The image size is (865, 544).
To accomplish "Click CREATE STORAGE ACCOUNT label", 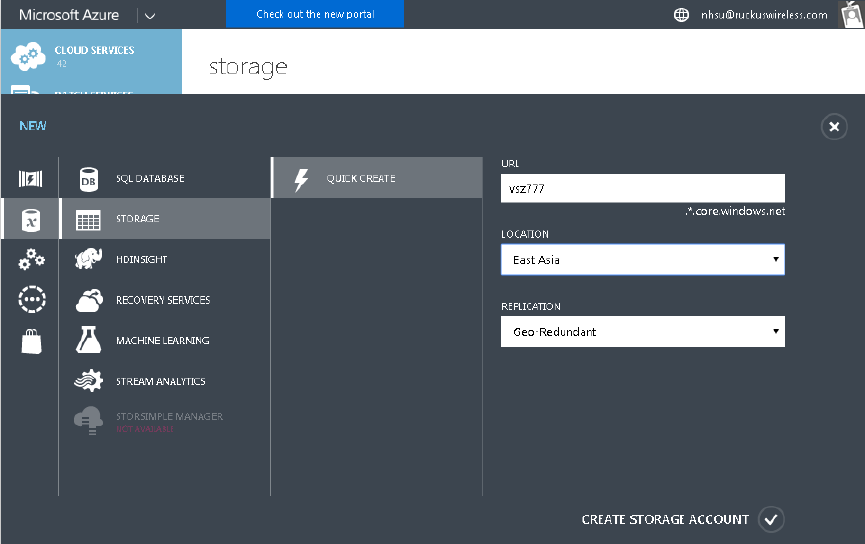I will coord(665,519).
